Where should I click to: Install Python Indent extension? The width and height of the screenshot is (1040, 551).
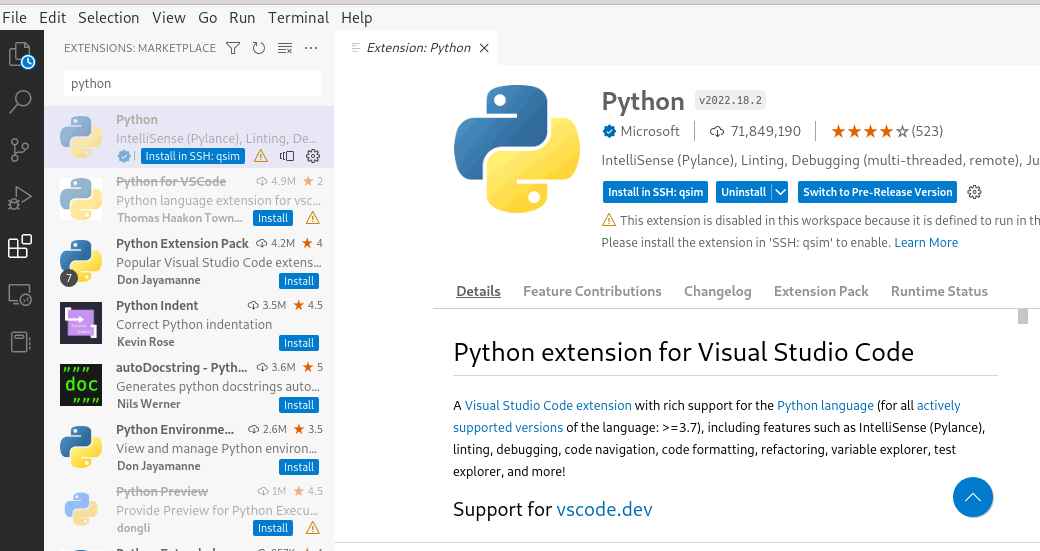[x=298, y=343]
